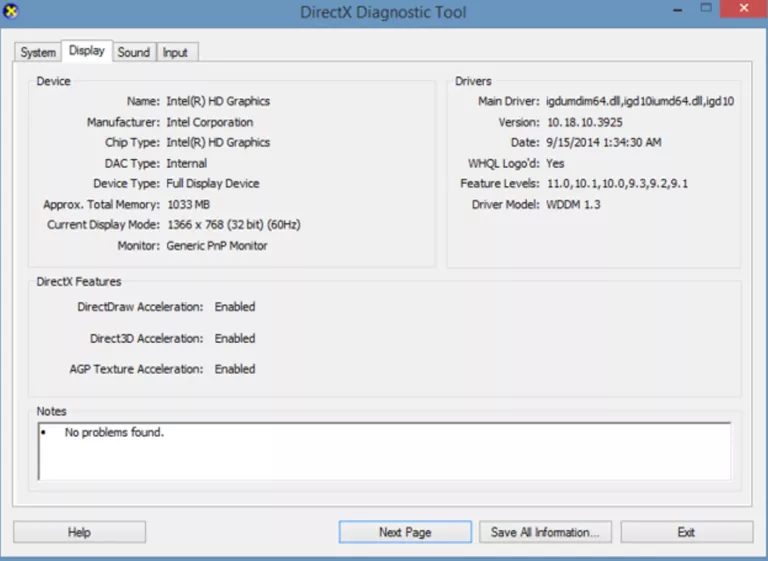Click the Help button

coord(79,532)
